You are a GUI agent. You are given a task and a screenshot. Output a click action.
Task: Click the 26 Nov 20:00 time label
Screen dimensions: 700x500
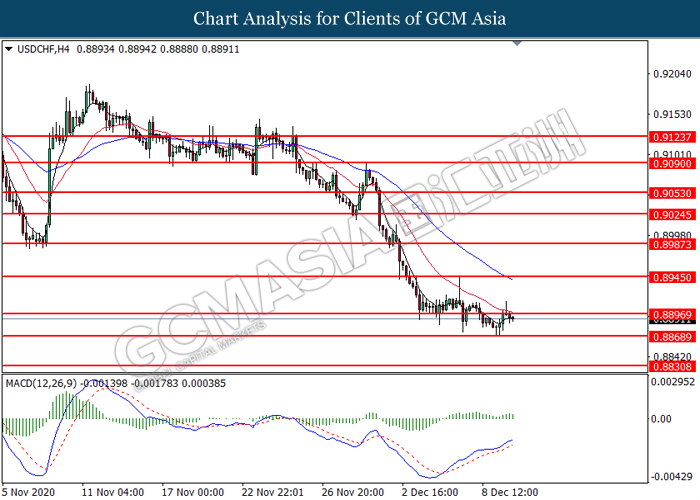[x=353, y=492]
